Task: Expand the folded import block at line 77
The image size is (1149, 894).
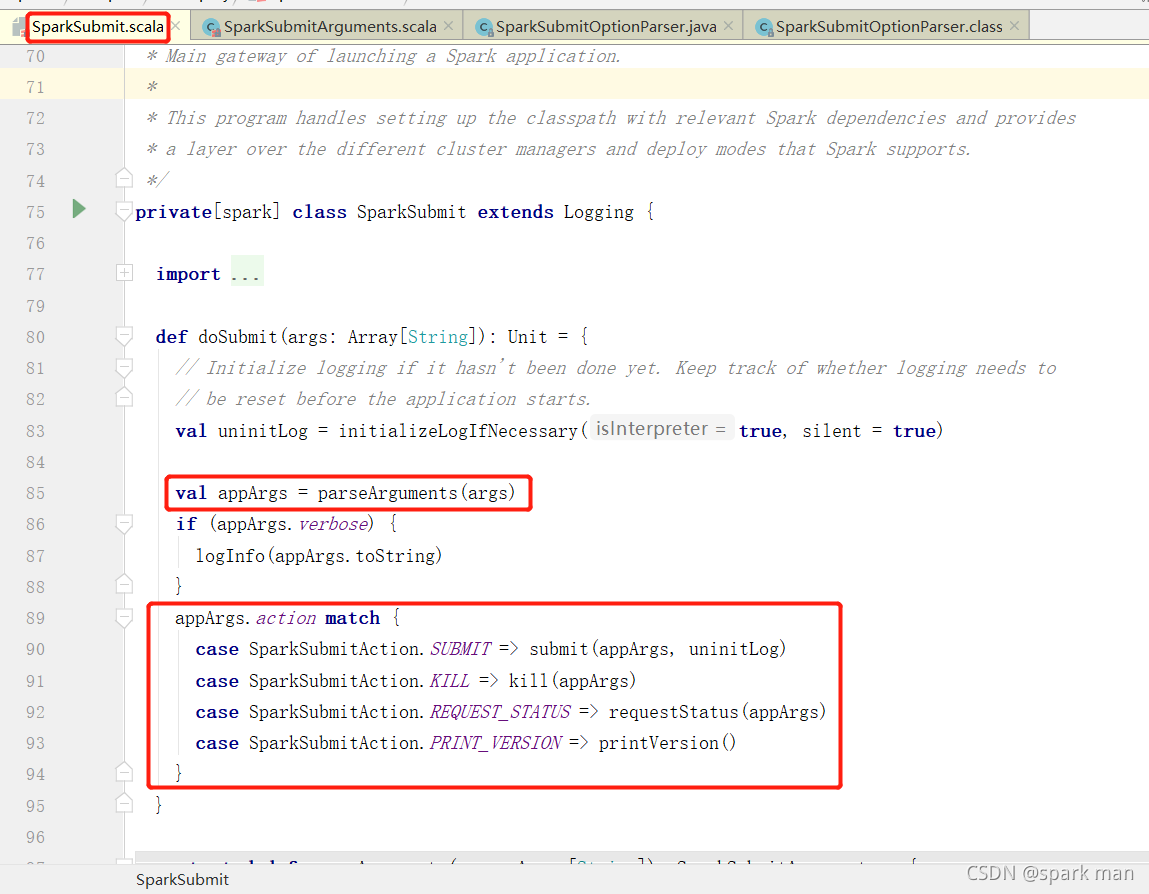Action: 125,273
